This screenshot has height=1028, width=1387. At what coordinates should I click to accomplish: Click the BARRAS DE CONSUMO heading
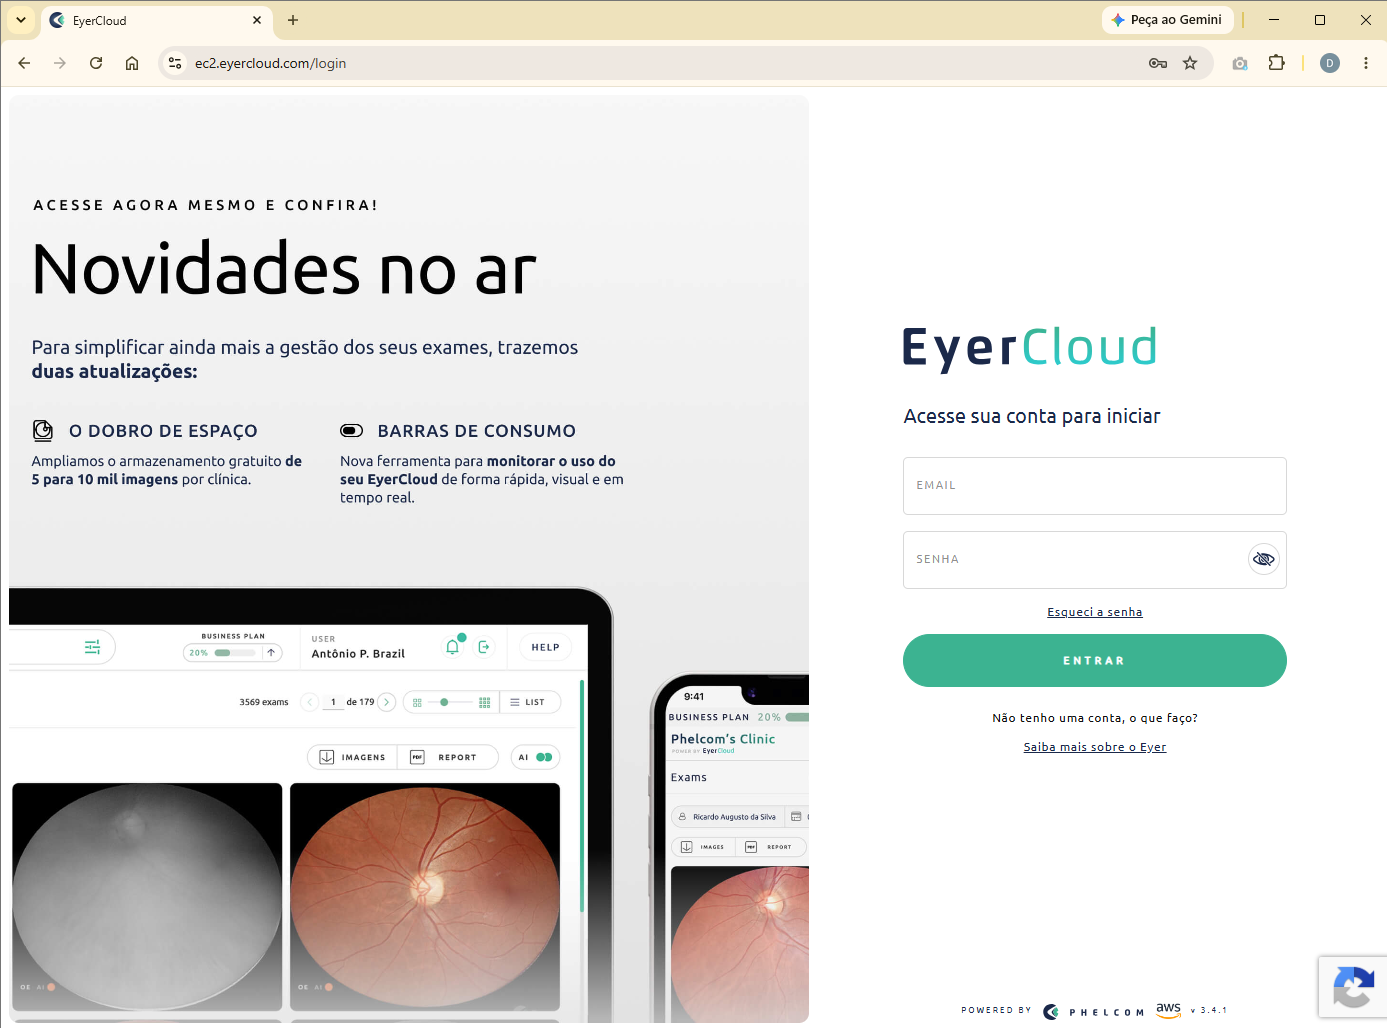476,431
